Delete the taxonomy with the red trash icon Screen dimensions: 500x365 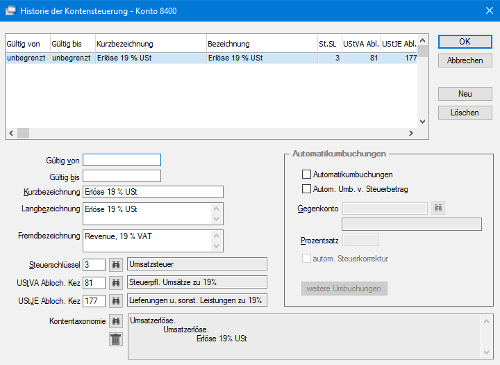pyautogui.click(x=116, y=339)
